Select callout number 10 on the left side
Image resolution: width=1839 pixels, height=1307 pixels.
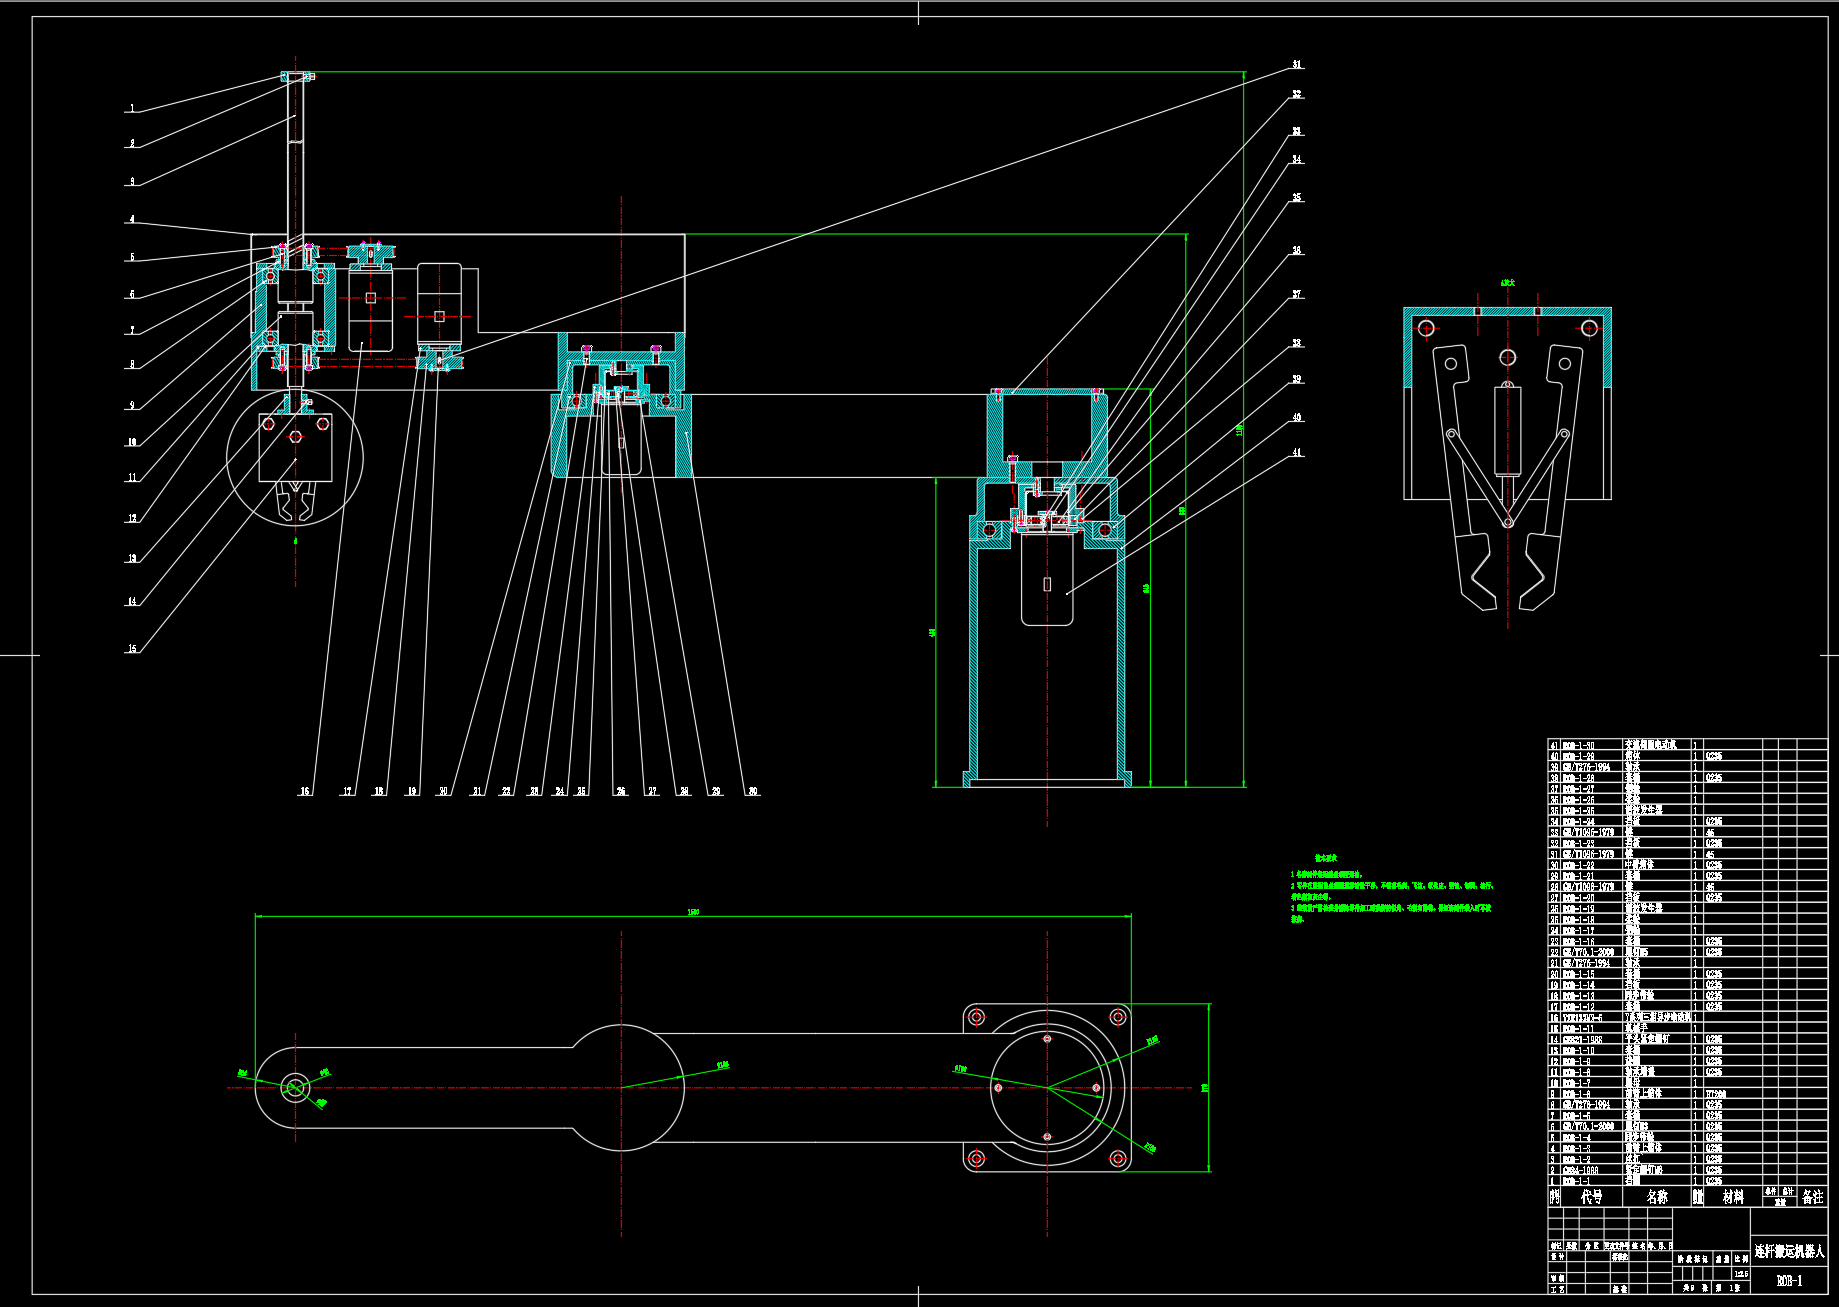(131, 442)
